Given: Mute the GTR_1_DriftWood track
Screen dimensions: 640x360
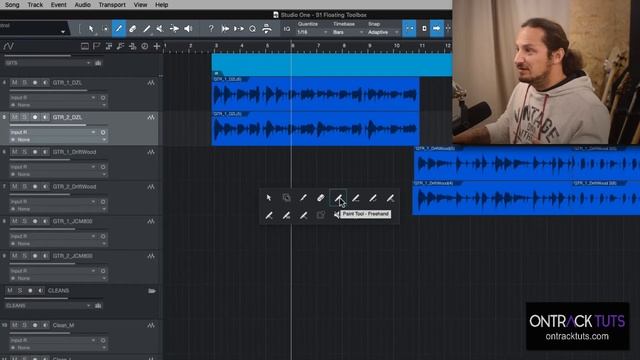Looking at the screenshot, I should tap(14, 152).
